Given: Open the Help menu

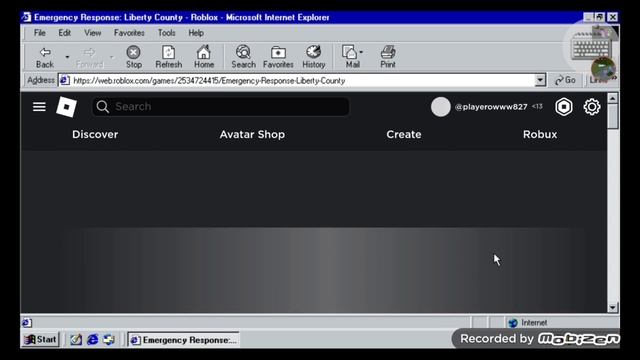Looking at the screenshot, I should 196,33.
